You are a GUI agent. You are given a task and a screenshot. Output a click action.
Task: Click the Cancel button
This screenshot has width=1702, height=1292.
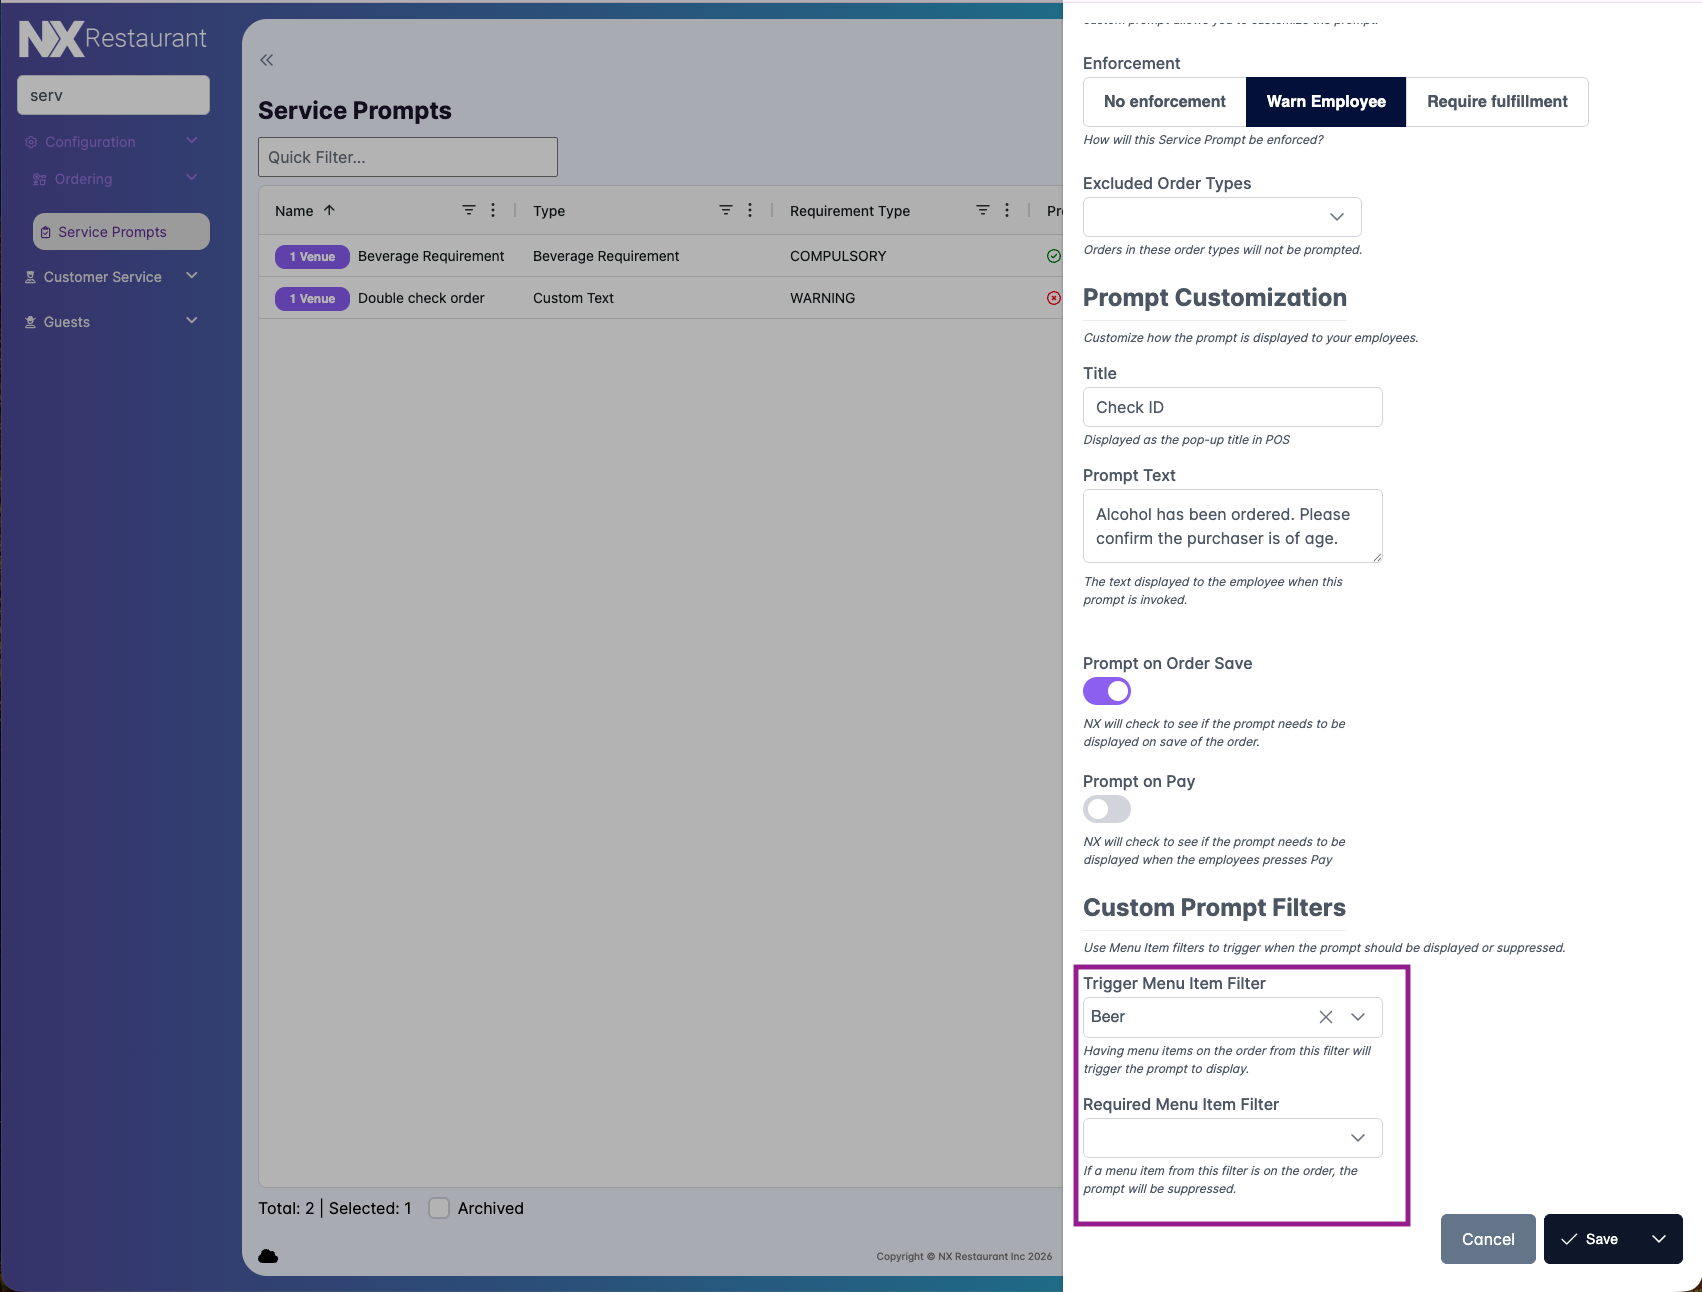coord(1487,1239)
